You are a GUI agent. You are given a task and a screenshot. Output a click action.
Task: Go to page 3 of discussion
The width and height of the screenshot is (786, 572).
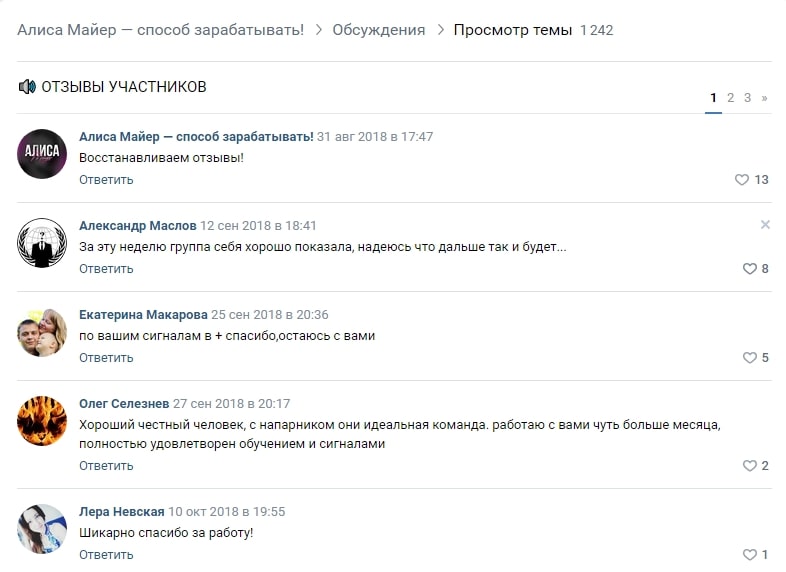pyautogui.click(x=747, y=98)
